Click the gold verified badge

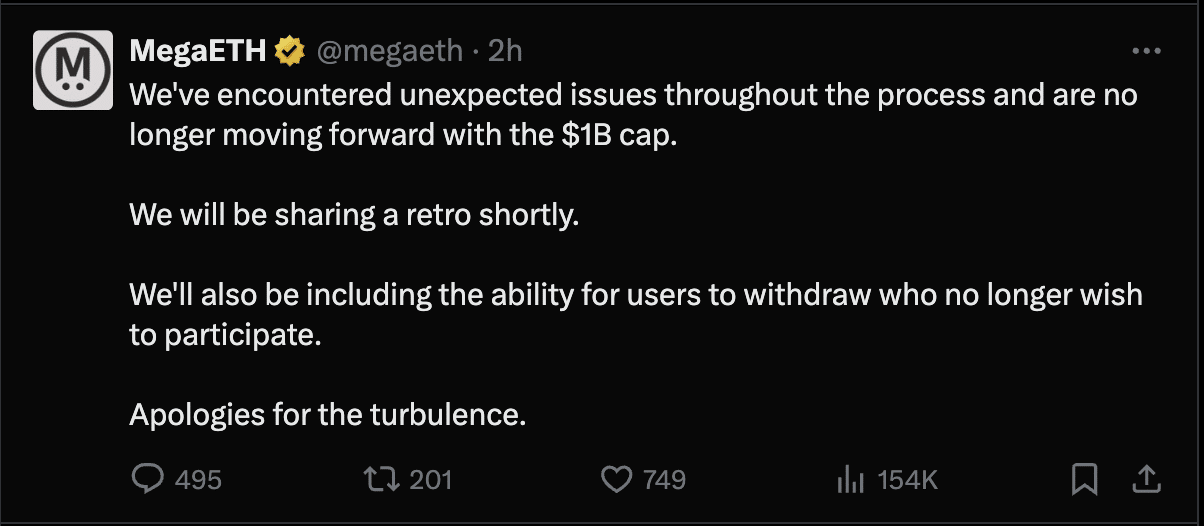tap(291, 50)
